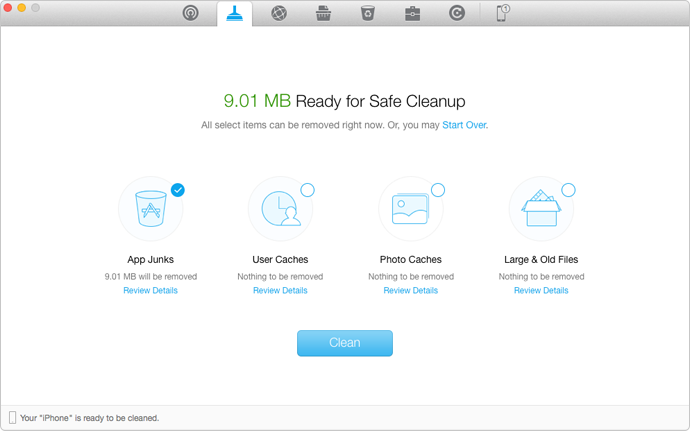Open the System Clean recycle bin icon
The height and width of the screenshot is (431, 690).
pyautogui.click(x=368, y=13)
